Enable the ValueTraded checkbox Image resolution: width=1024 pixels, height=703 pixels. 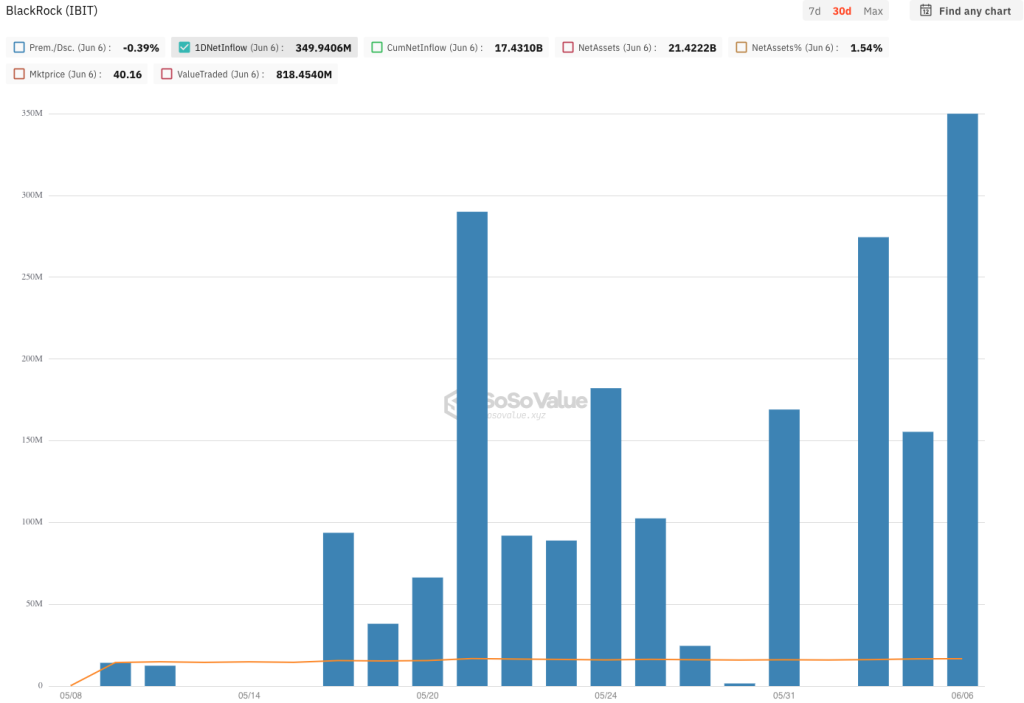[x=167, y=74]
